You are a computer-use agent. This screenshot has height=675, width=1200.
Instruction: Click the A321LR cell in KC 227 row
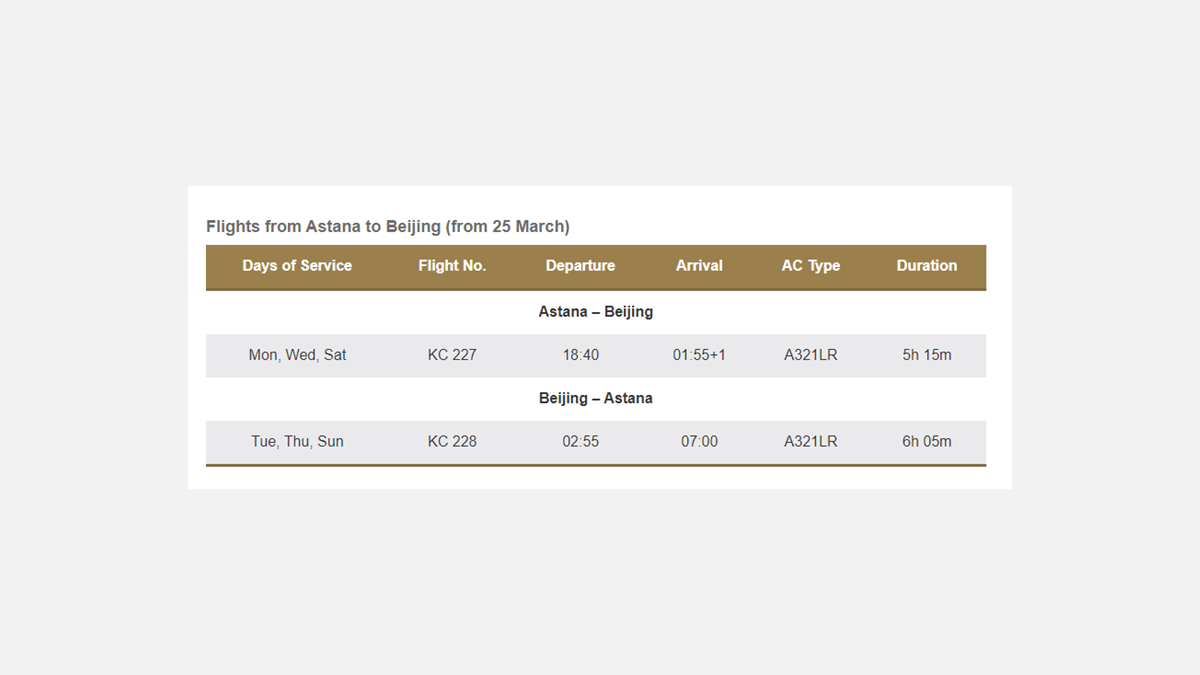tap(810, 355)
